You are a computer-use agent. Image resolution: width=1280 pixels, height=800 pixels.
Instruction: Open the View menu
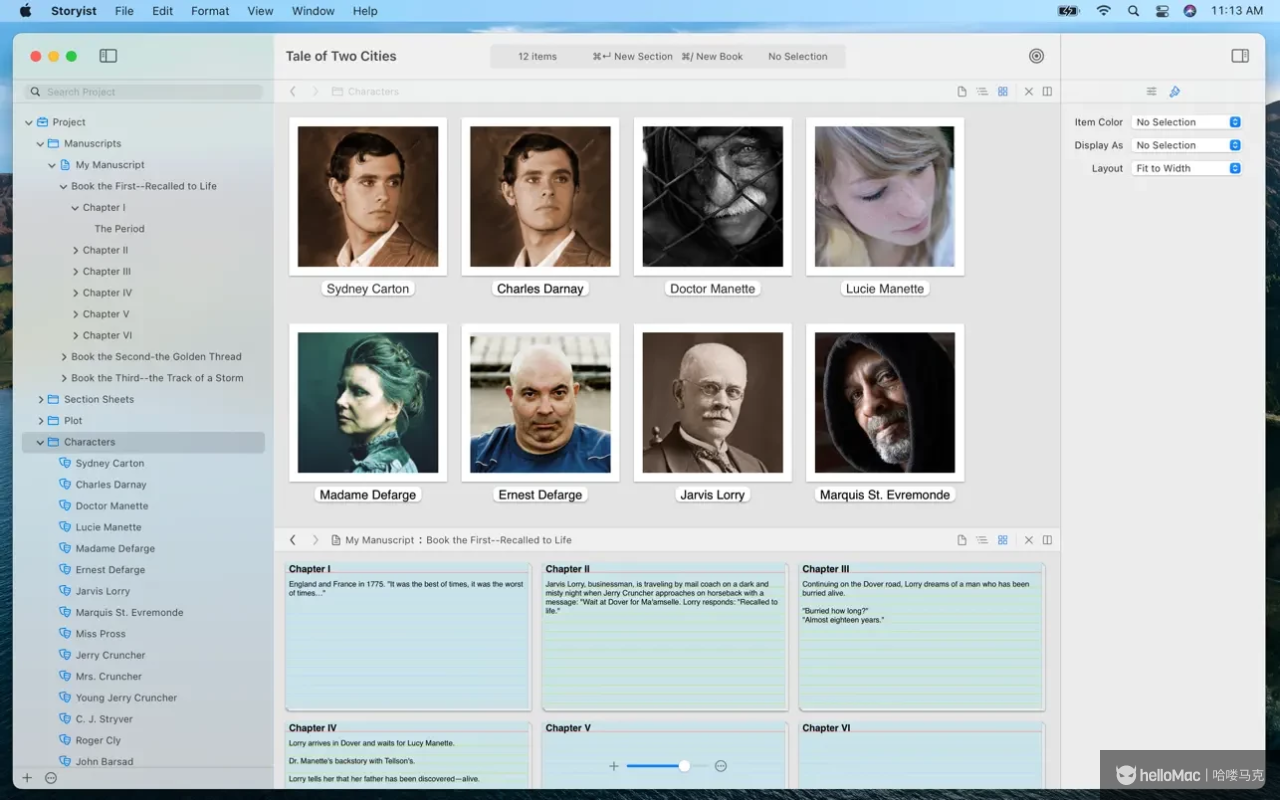[x=260, y=11]
